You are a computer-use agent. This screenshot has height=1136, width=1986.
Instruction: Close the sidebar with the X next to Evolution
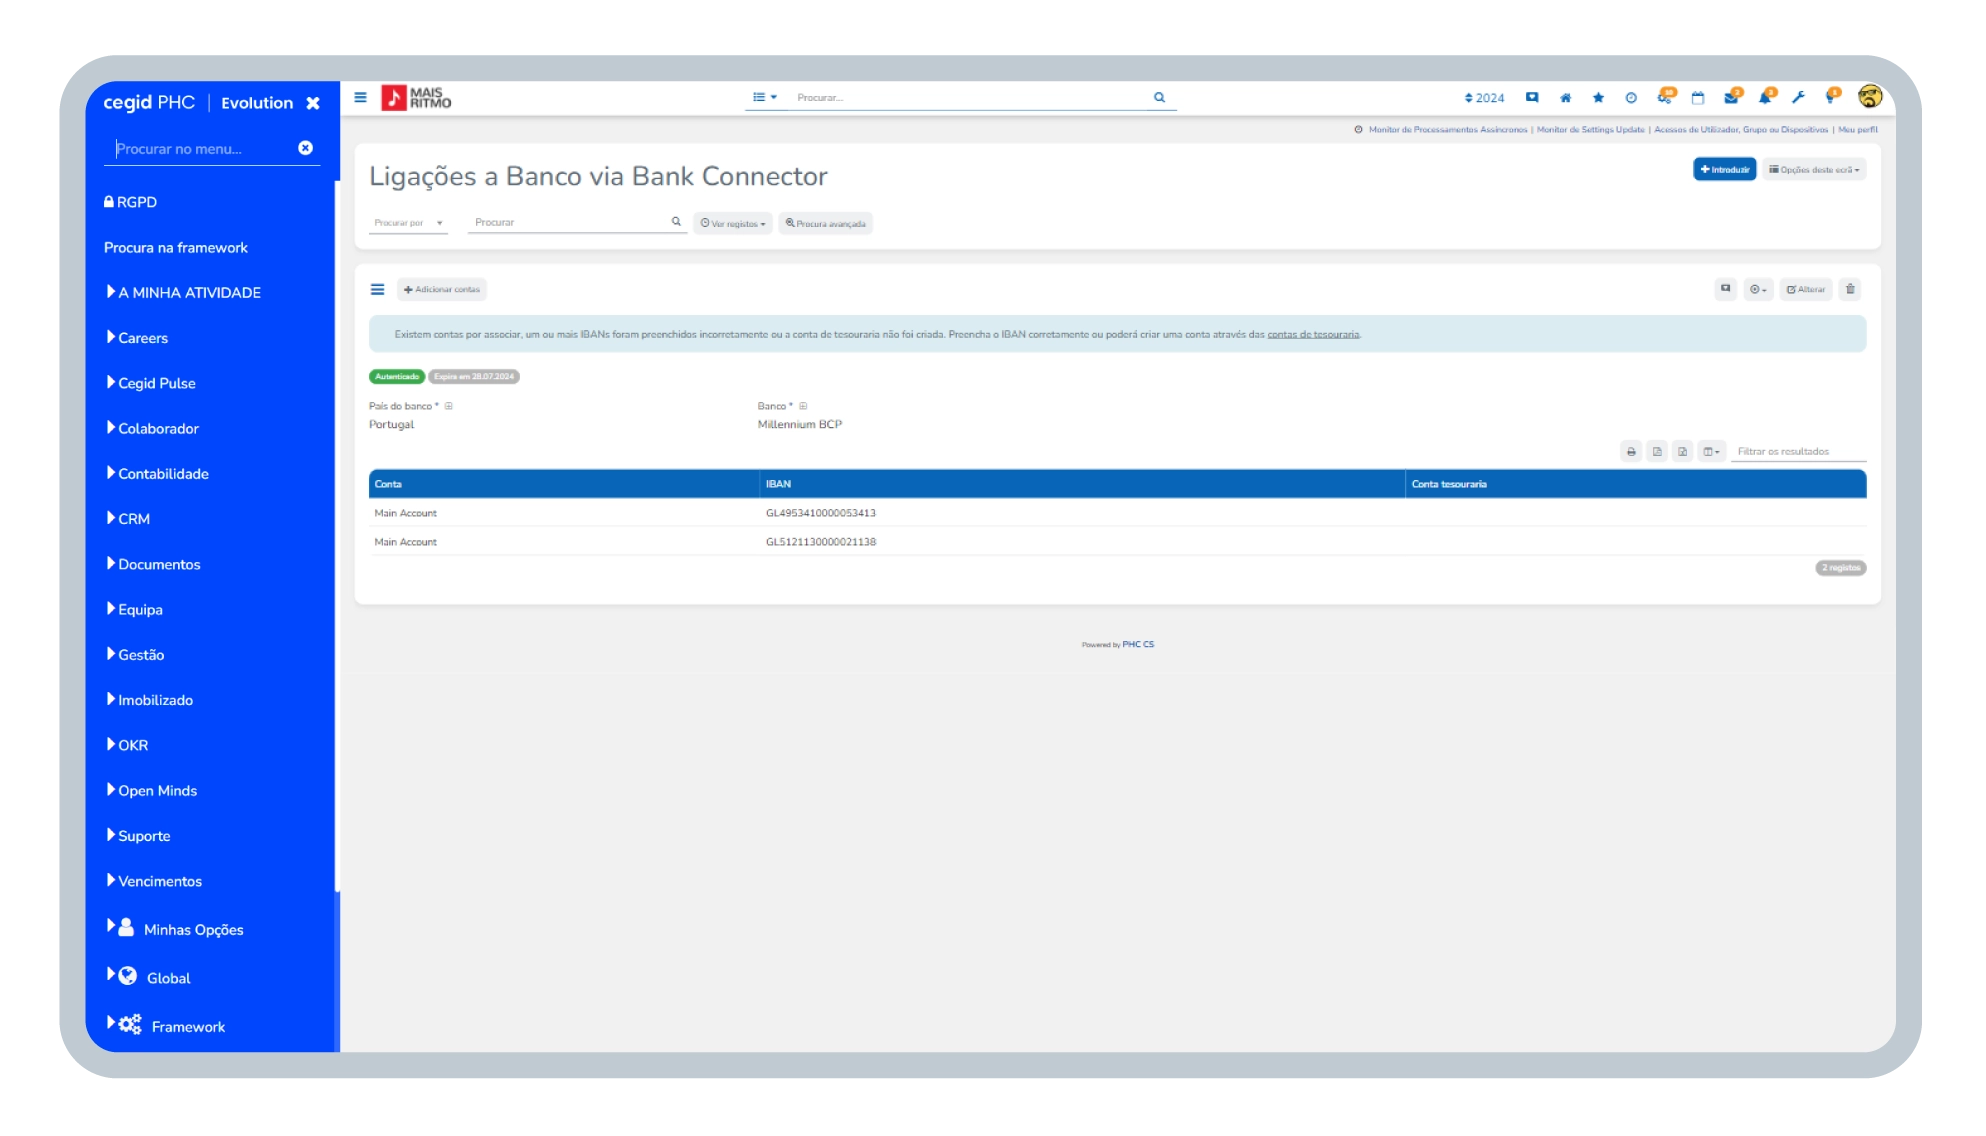click(313, 103)
